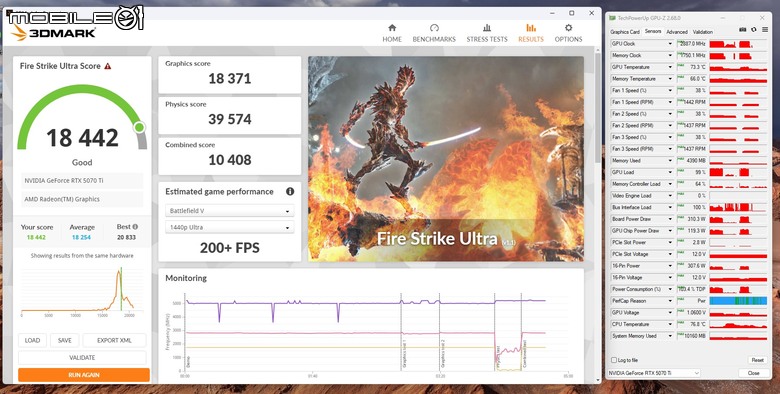This screenshot has width=780, height=394.
Task: Click the Fire Strike Ultra artwork thumbnail
Action: [446, 159]
